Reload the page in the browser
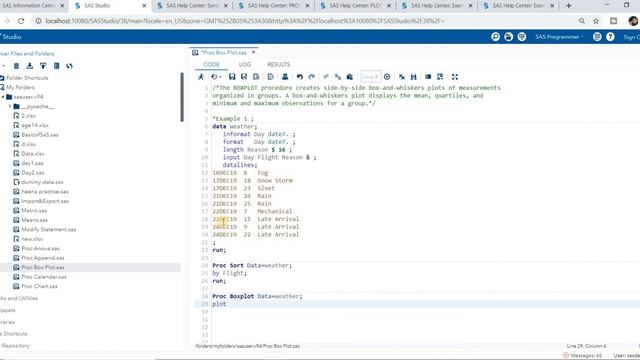 pos(21,21)
